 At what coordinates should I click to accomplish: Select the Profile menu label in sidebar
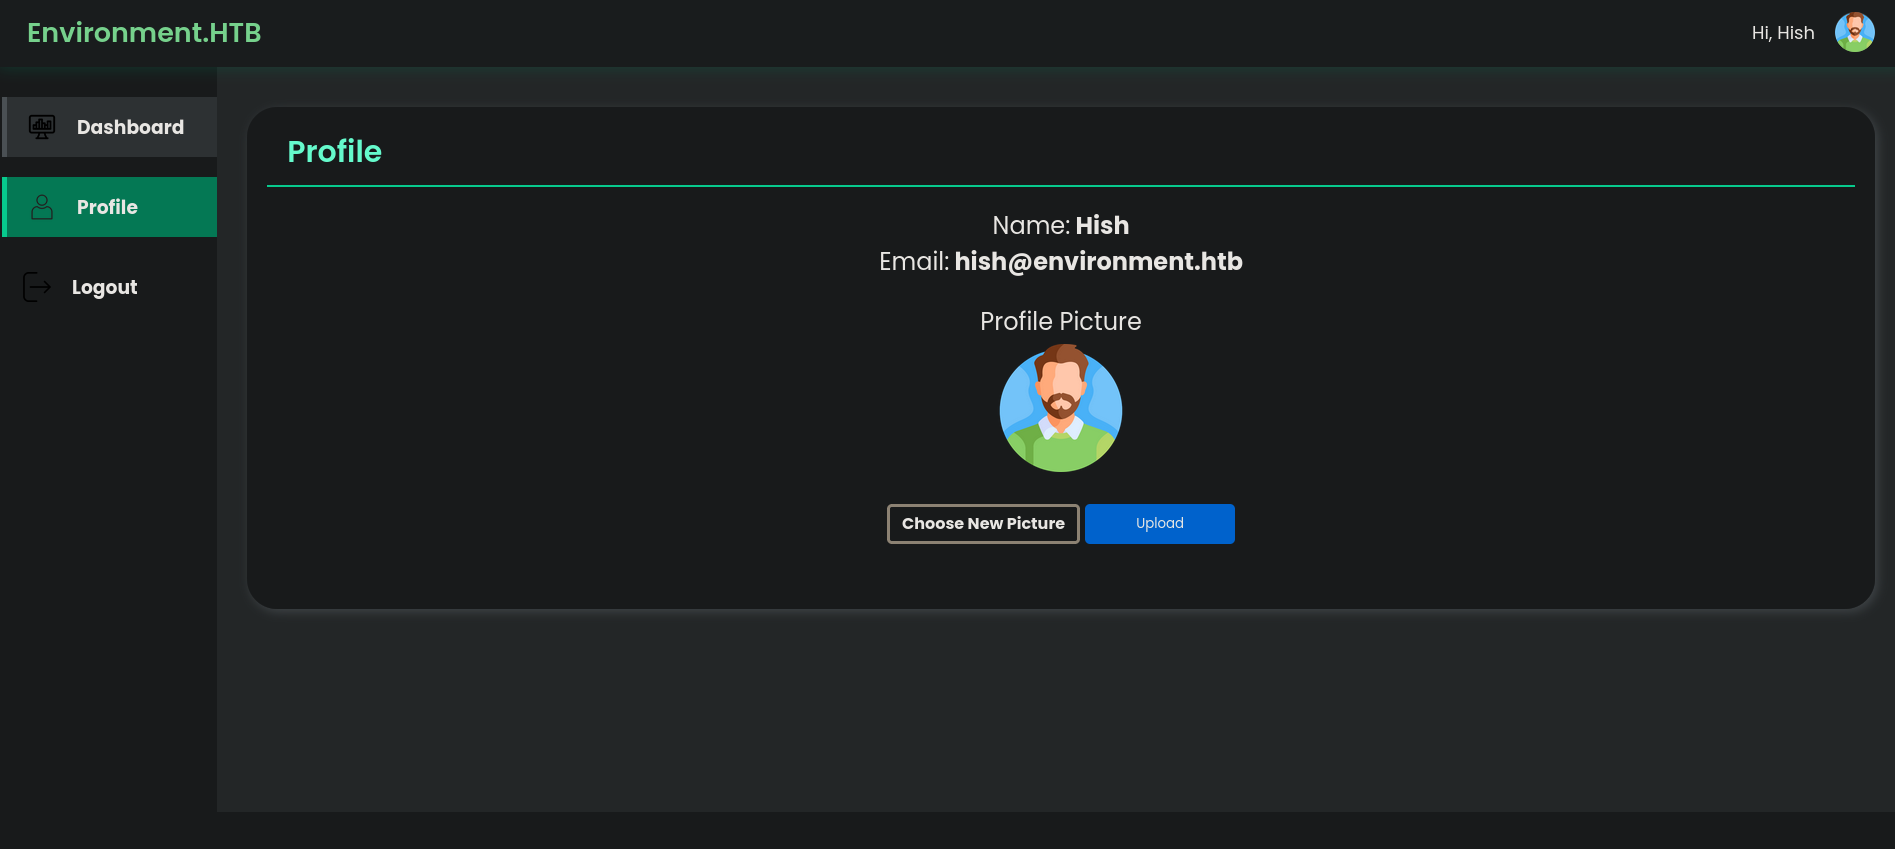click(x=107, y=207)
